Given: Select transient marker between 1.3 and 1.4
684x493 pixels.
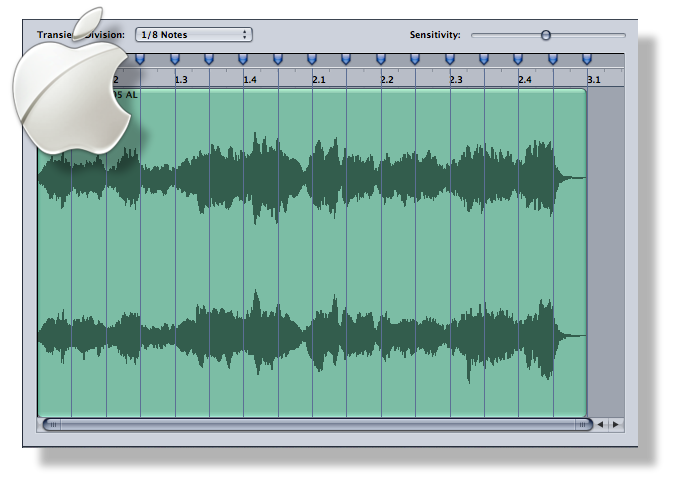Looking at the screenshot, I should tap(208, 60).
